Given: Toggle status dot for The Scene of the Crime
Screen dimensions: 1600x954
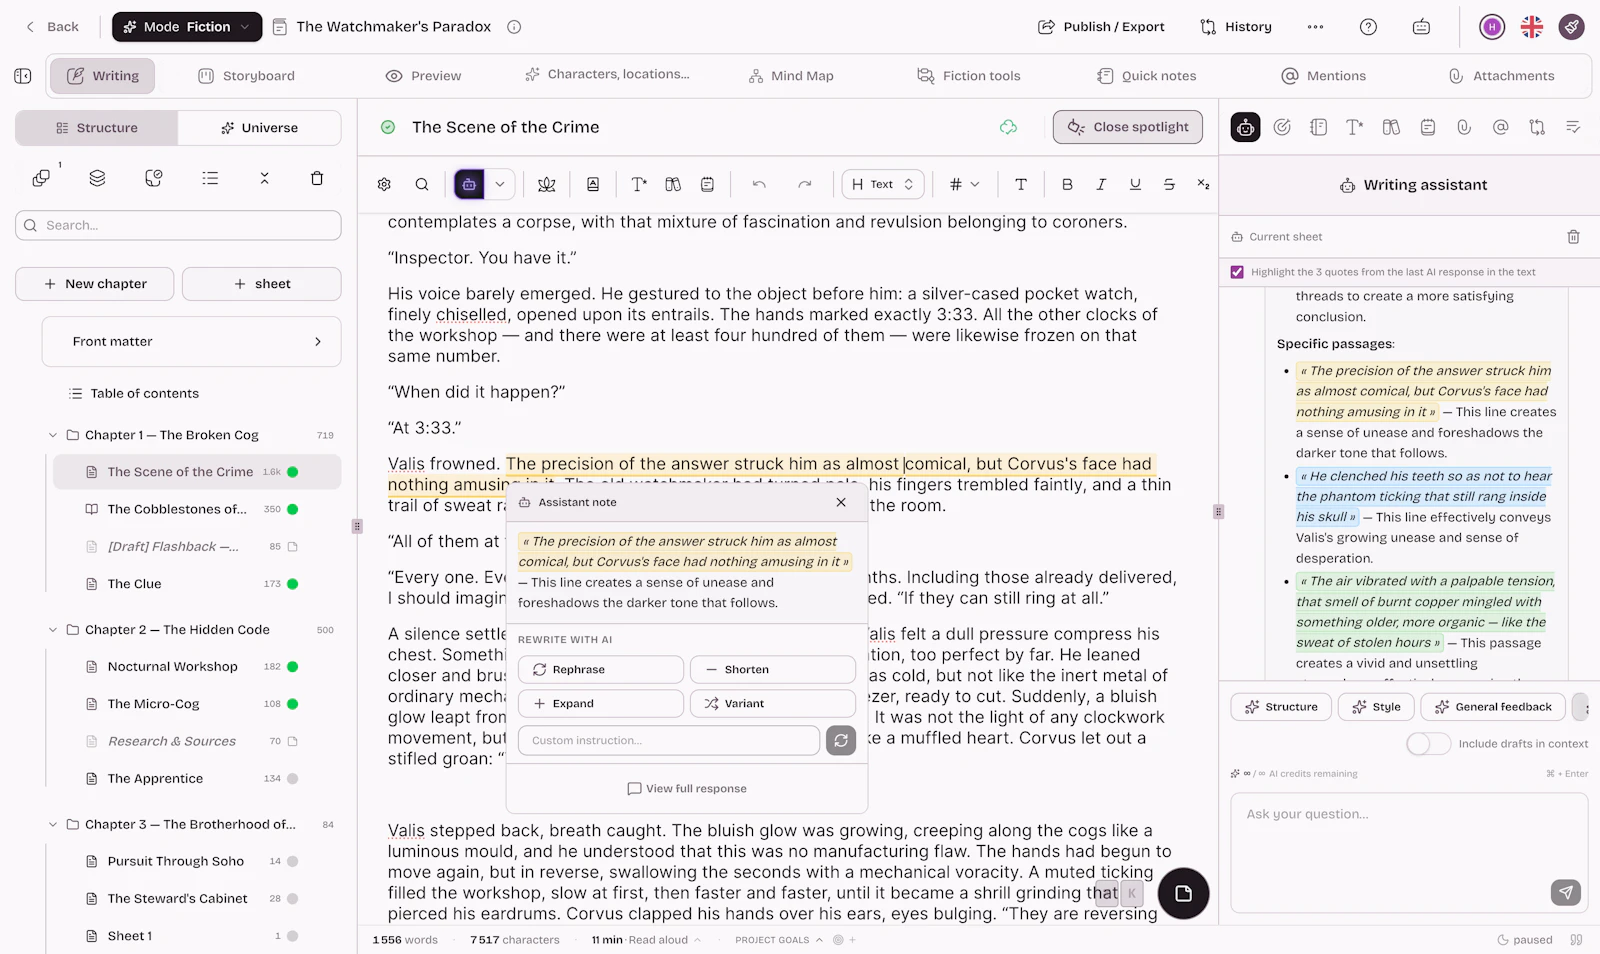Looking at the screenshot, I should tap(293, 472).
